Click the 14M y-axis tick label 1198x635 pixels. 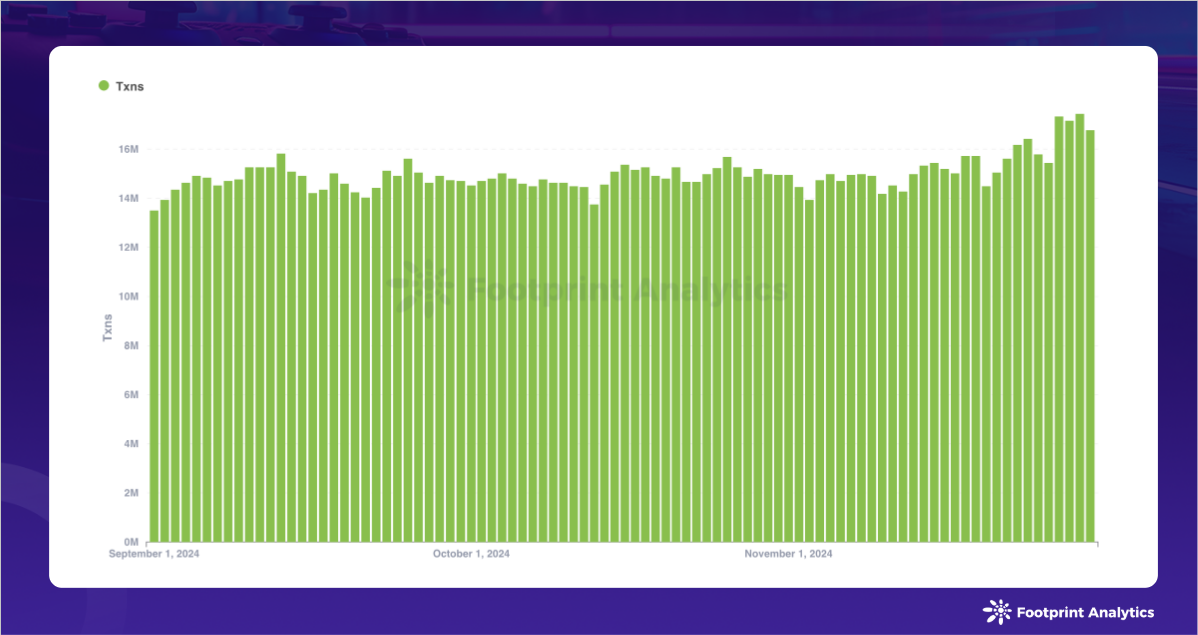(127, 199)
